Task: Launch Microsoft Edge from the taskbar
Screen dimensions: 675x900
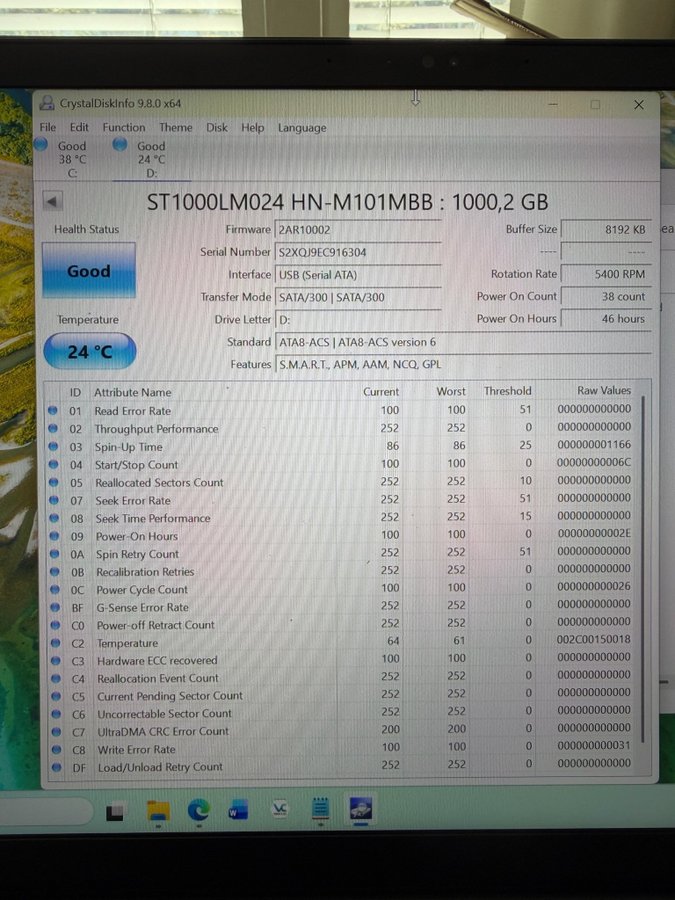Action: coord(200,810)
